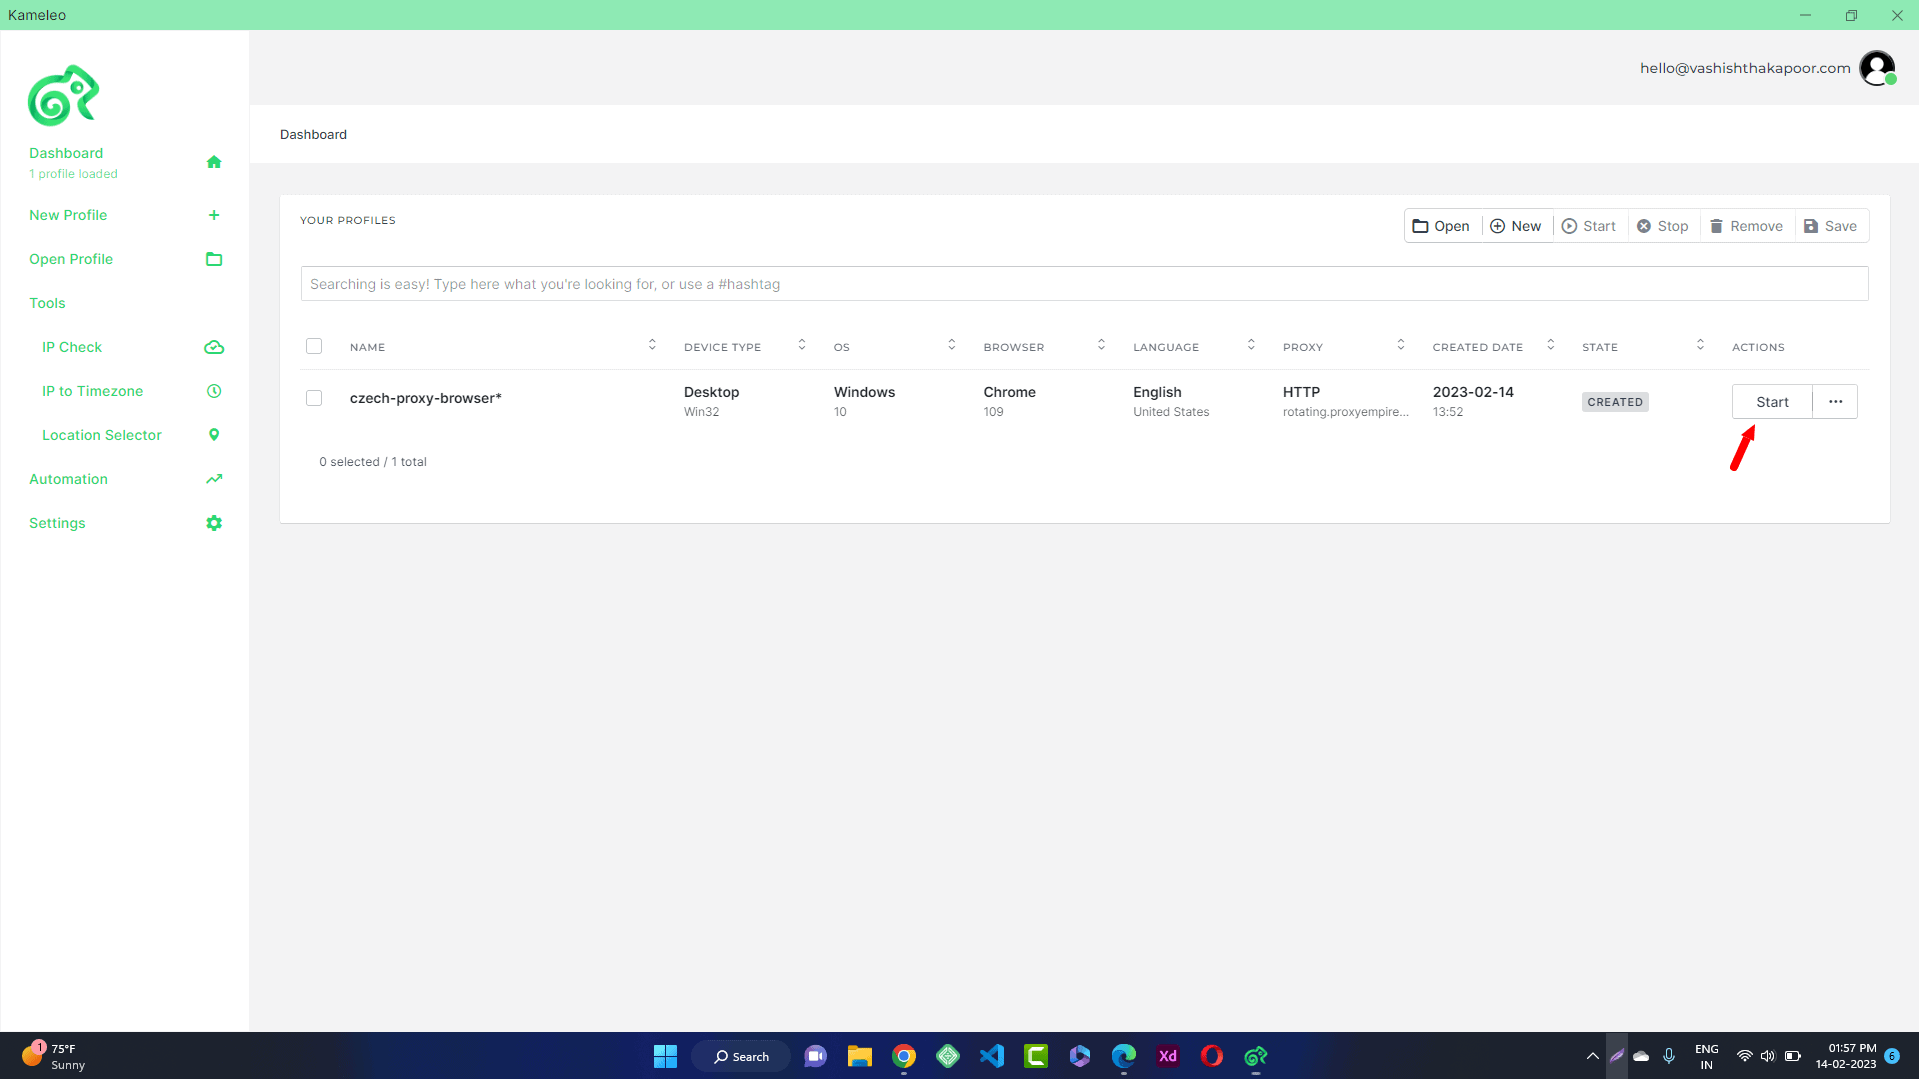This screenshot has height=1079, width=1919.
Task: Check the czech-proxy-browser profile checkbox
Action: (314, 398)
